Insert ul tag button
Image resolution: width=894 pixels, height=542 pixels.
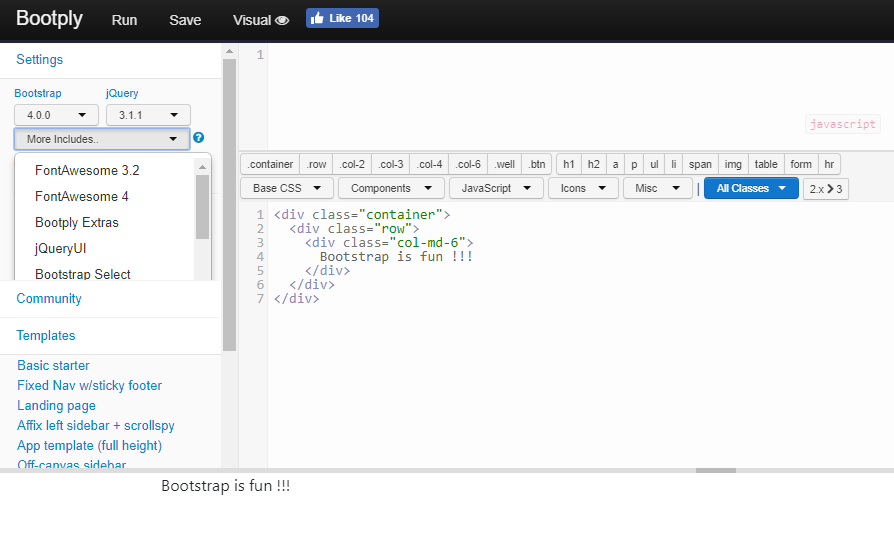pos(654,164)
